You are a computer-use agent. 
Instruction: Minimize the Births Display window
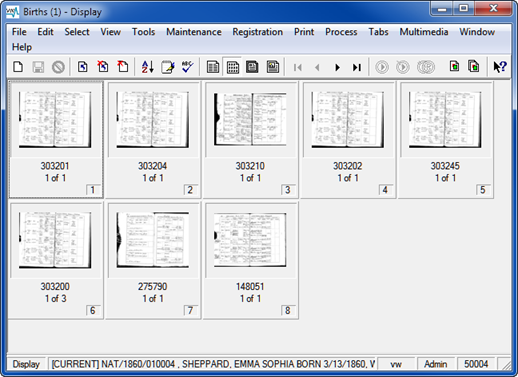point(442,9)
